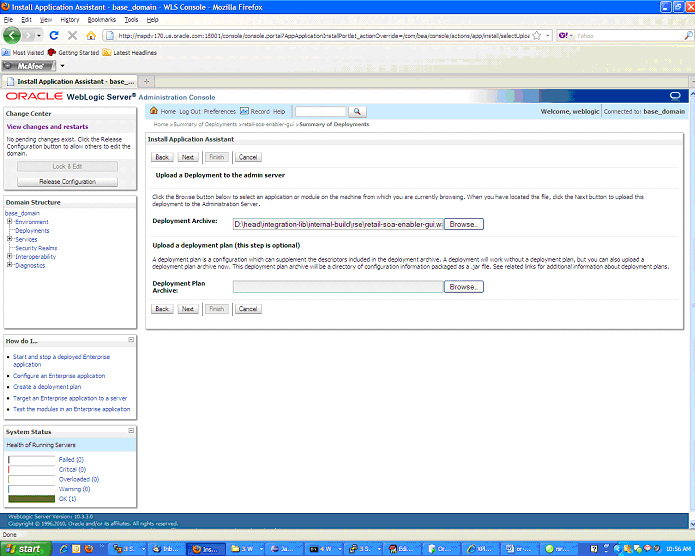
Task: Click the browser address bar
Action: click(x=324, y=35)
